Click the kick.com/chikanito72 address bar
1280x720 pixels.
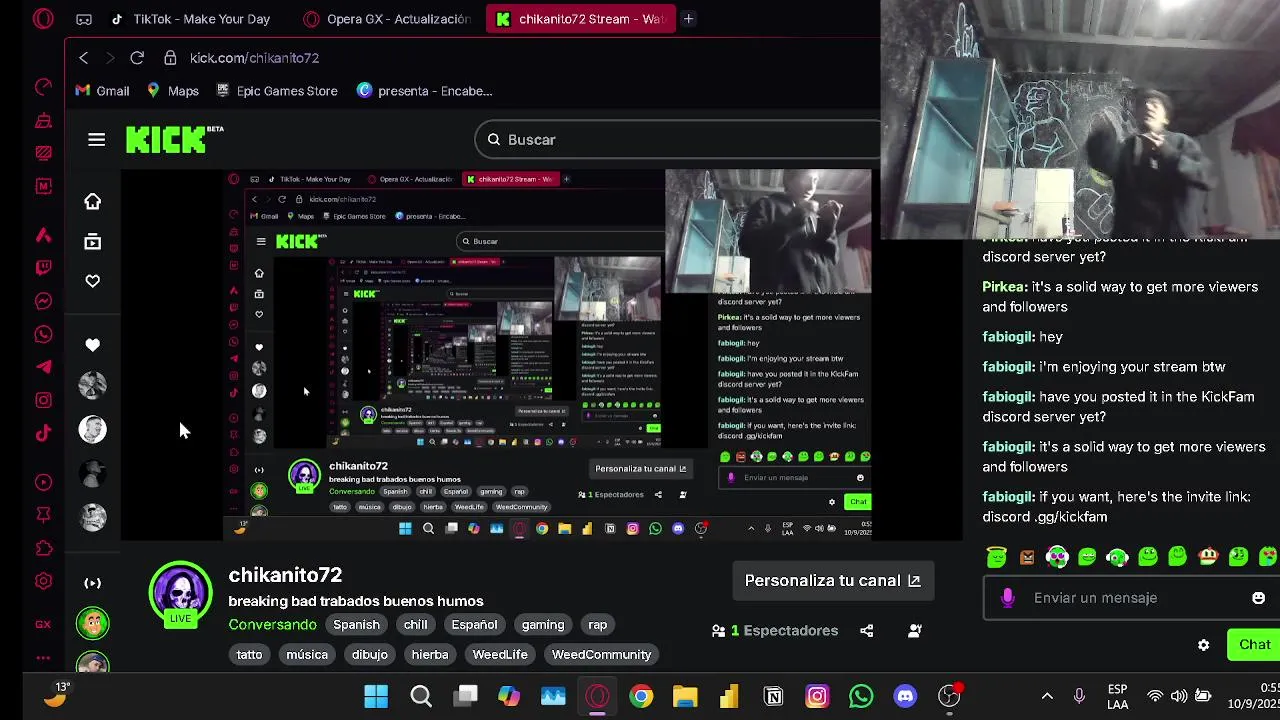pos(254,58)
